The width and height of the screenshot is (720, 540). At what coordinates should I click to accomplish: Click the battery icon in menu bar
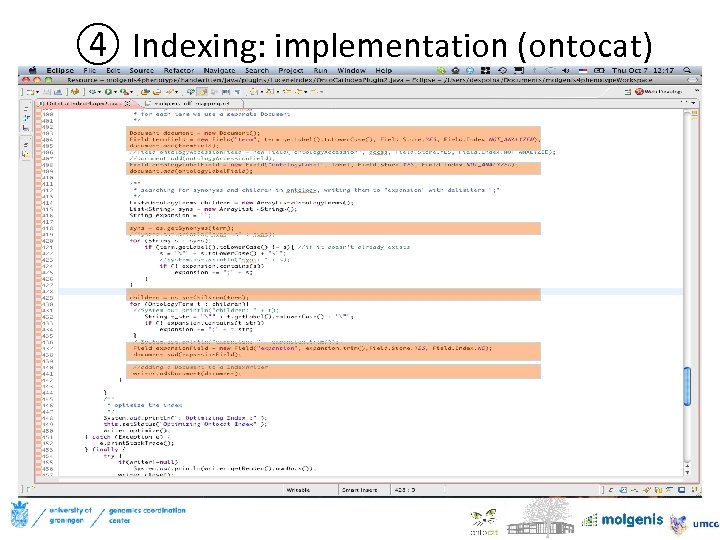tap(599, 70)
